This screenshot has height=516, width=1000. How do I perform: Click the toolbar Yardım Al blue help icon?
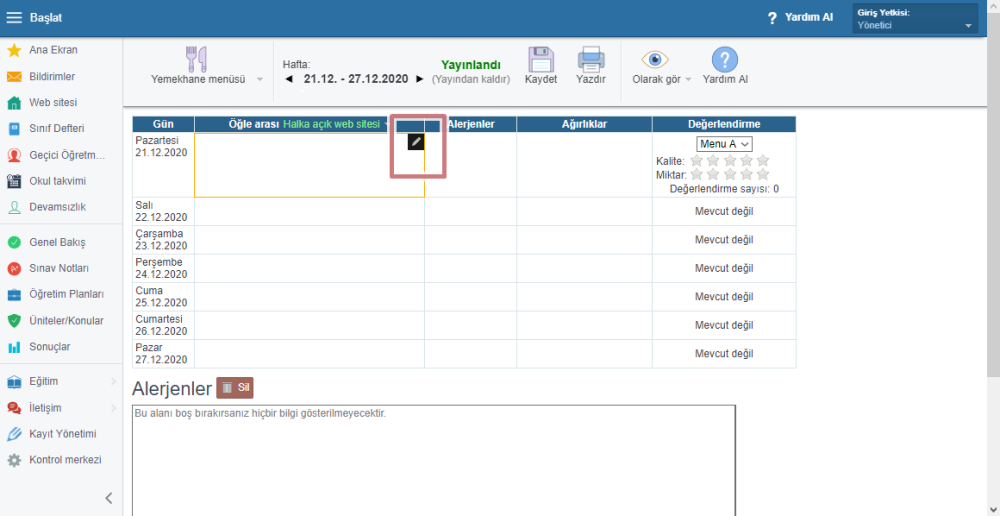[724, 59]
